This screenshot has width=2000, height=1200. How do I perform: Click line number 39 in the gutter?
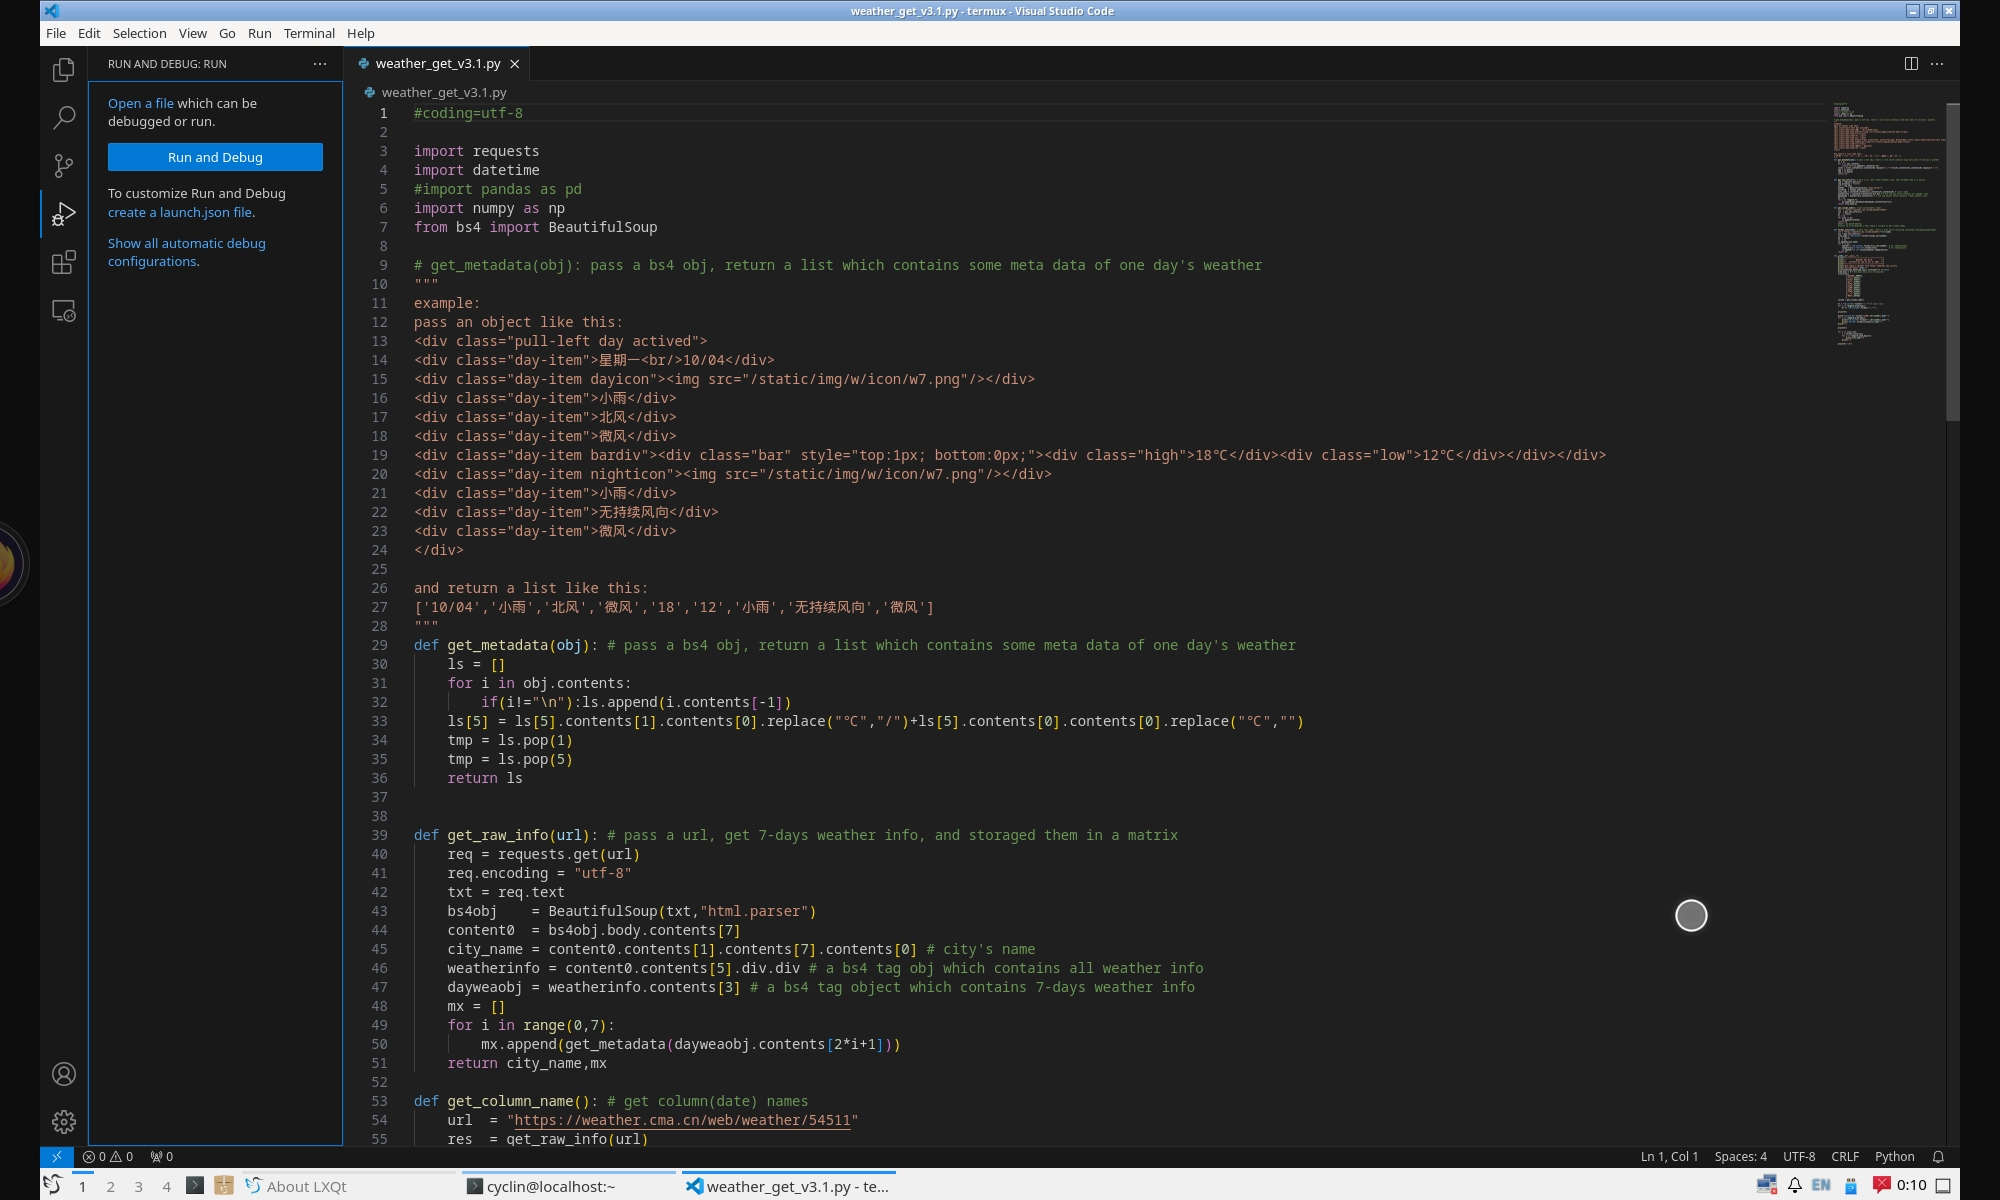pos(379,835)
